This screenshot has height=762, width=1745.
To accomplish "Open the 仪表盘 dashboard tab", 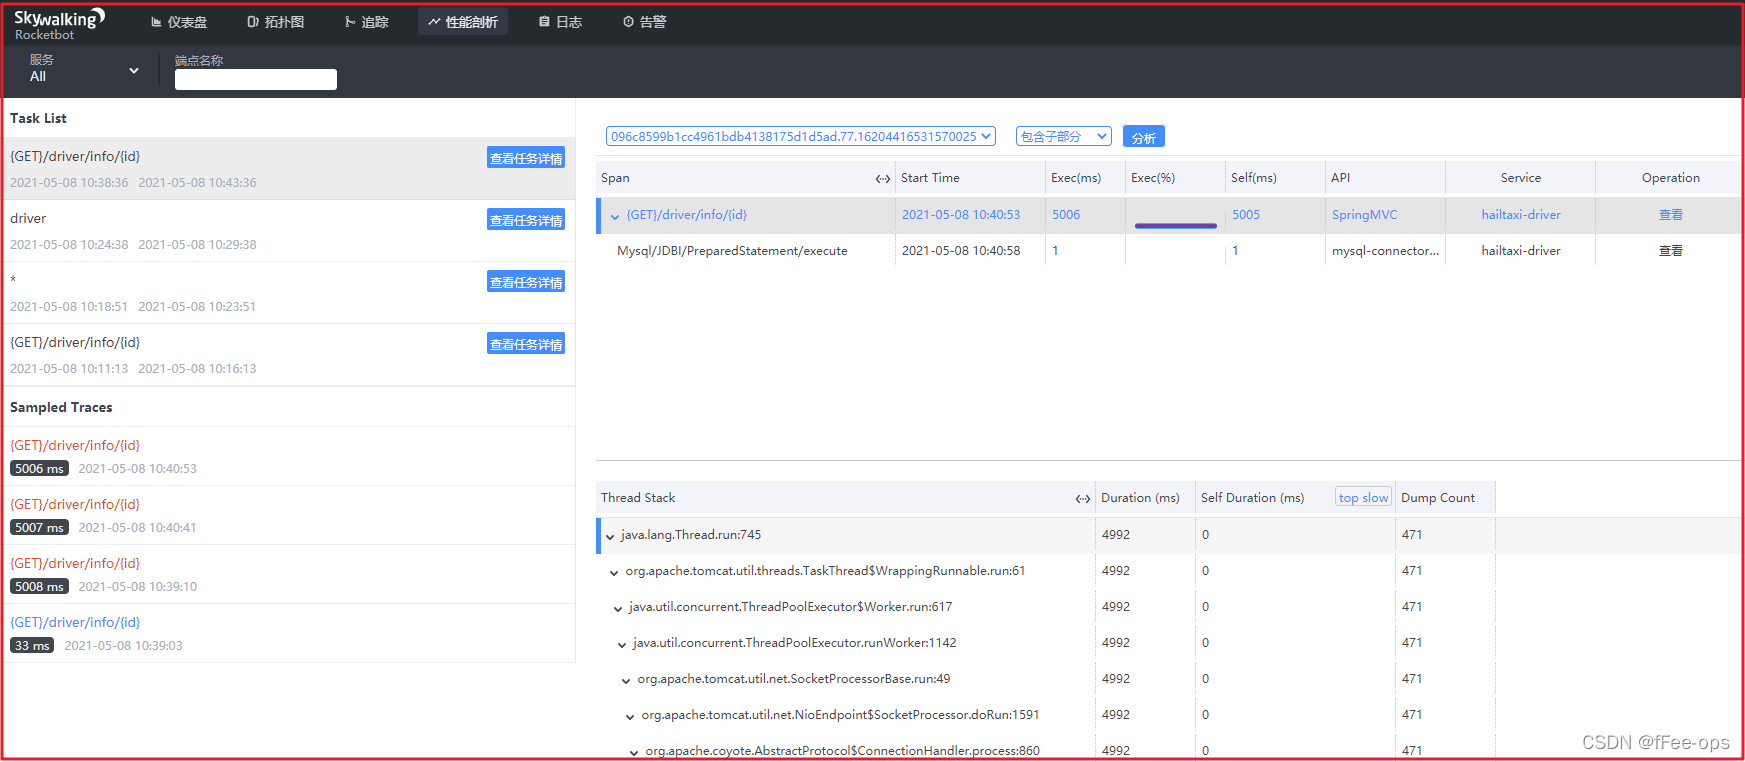I will [179, 22].
